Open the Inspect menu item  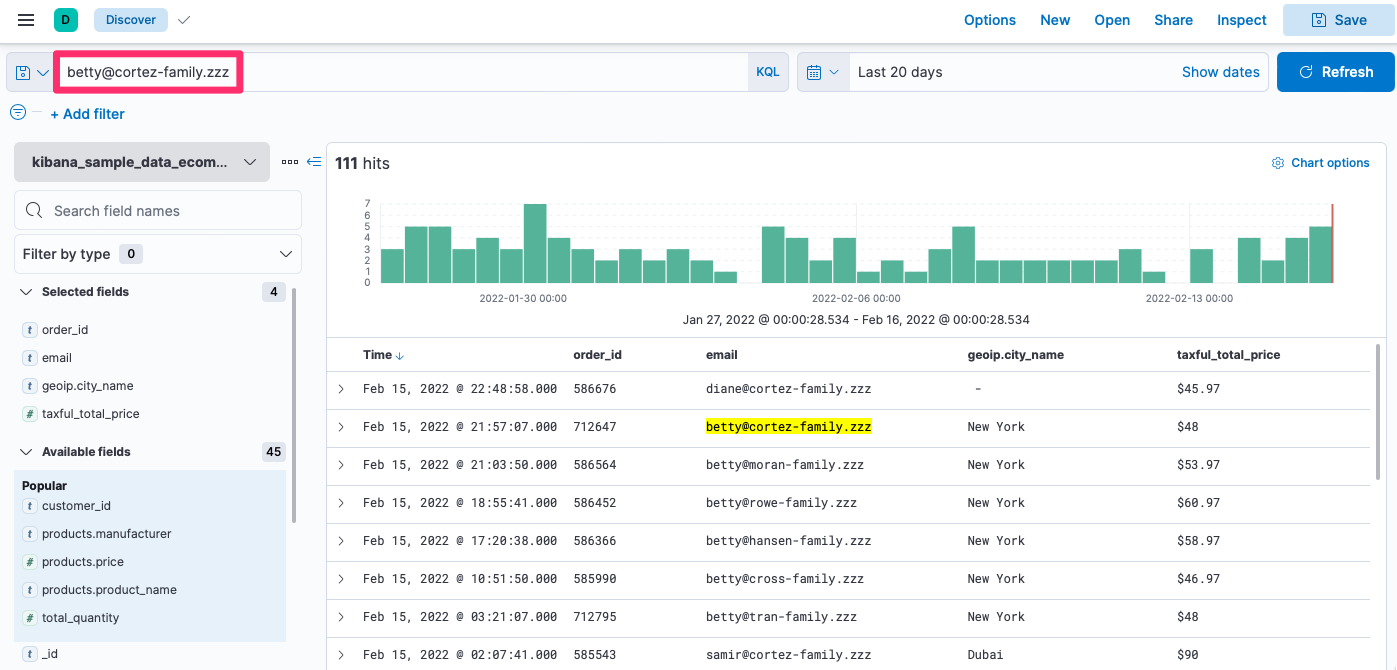click(1241, 20)
